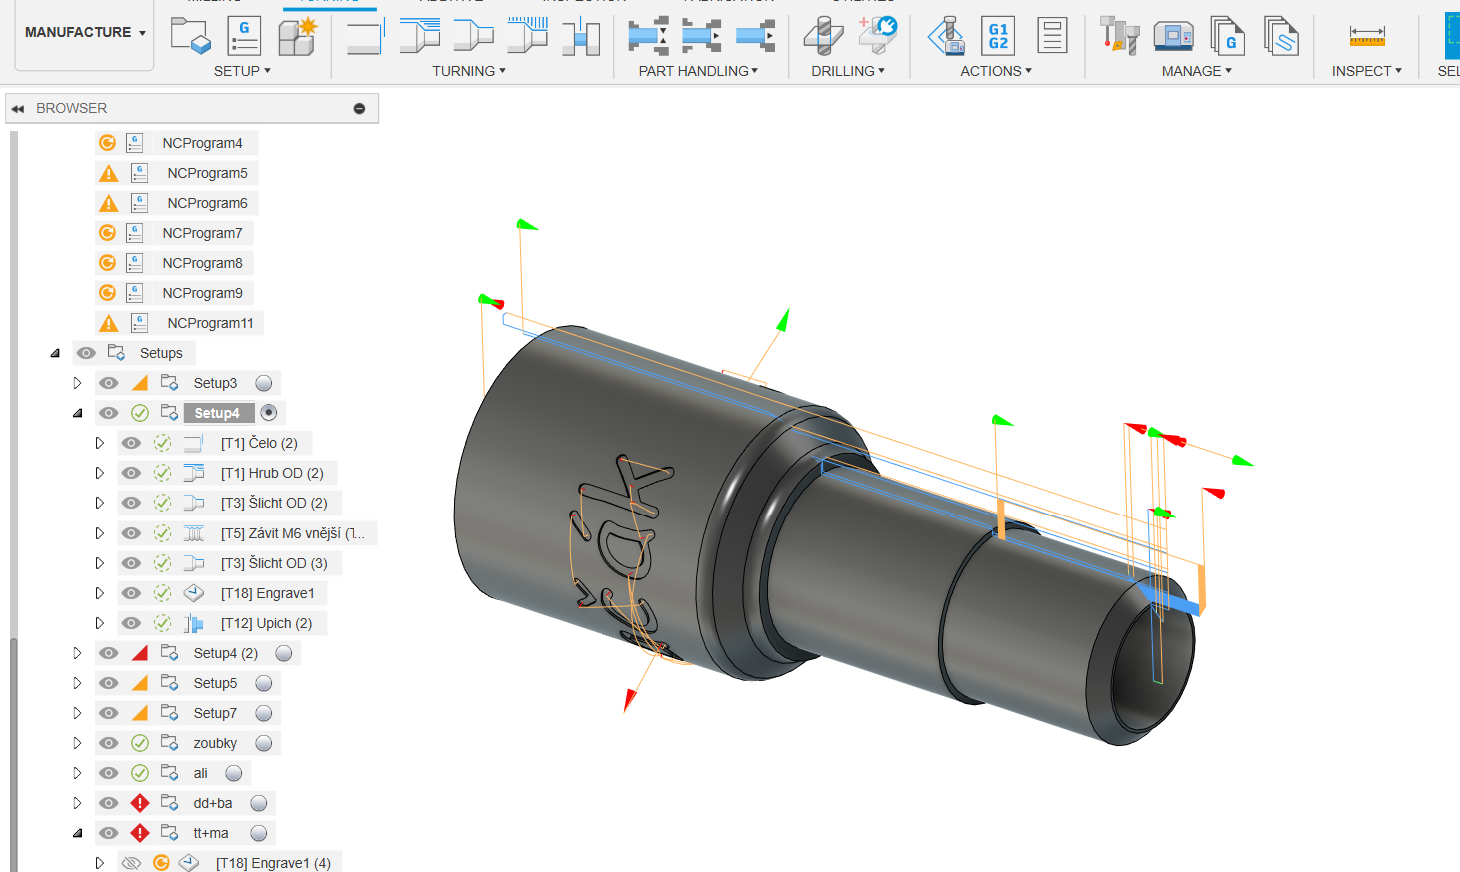
Task: Open the PART HANDLING menu
Action: [698, 71]
